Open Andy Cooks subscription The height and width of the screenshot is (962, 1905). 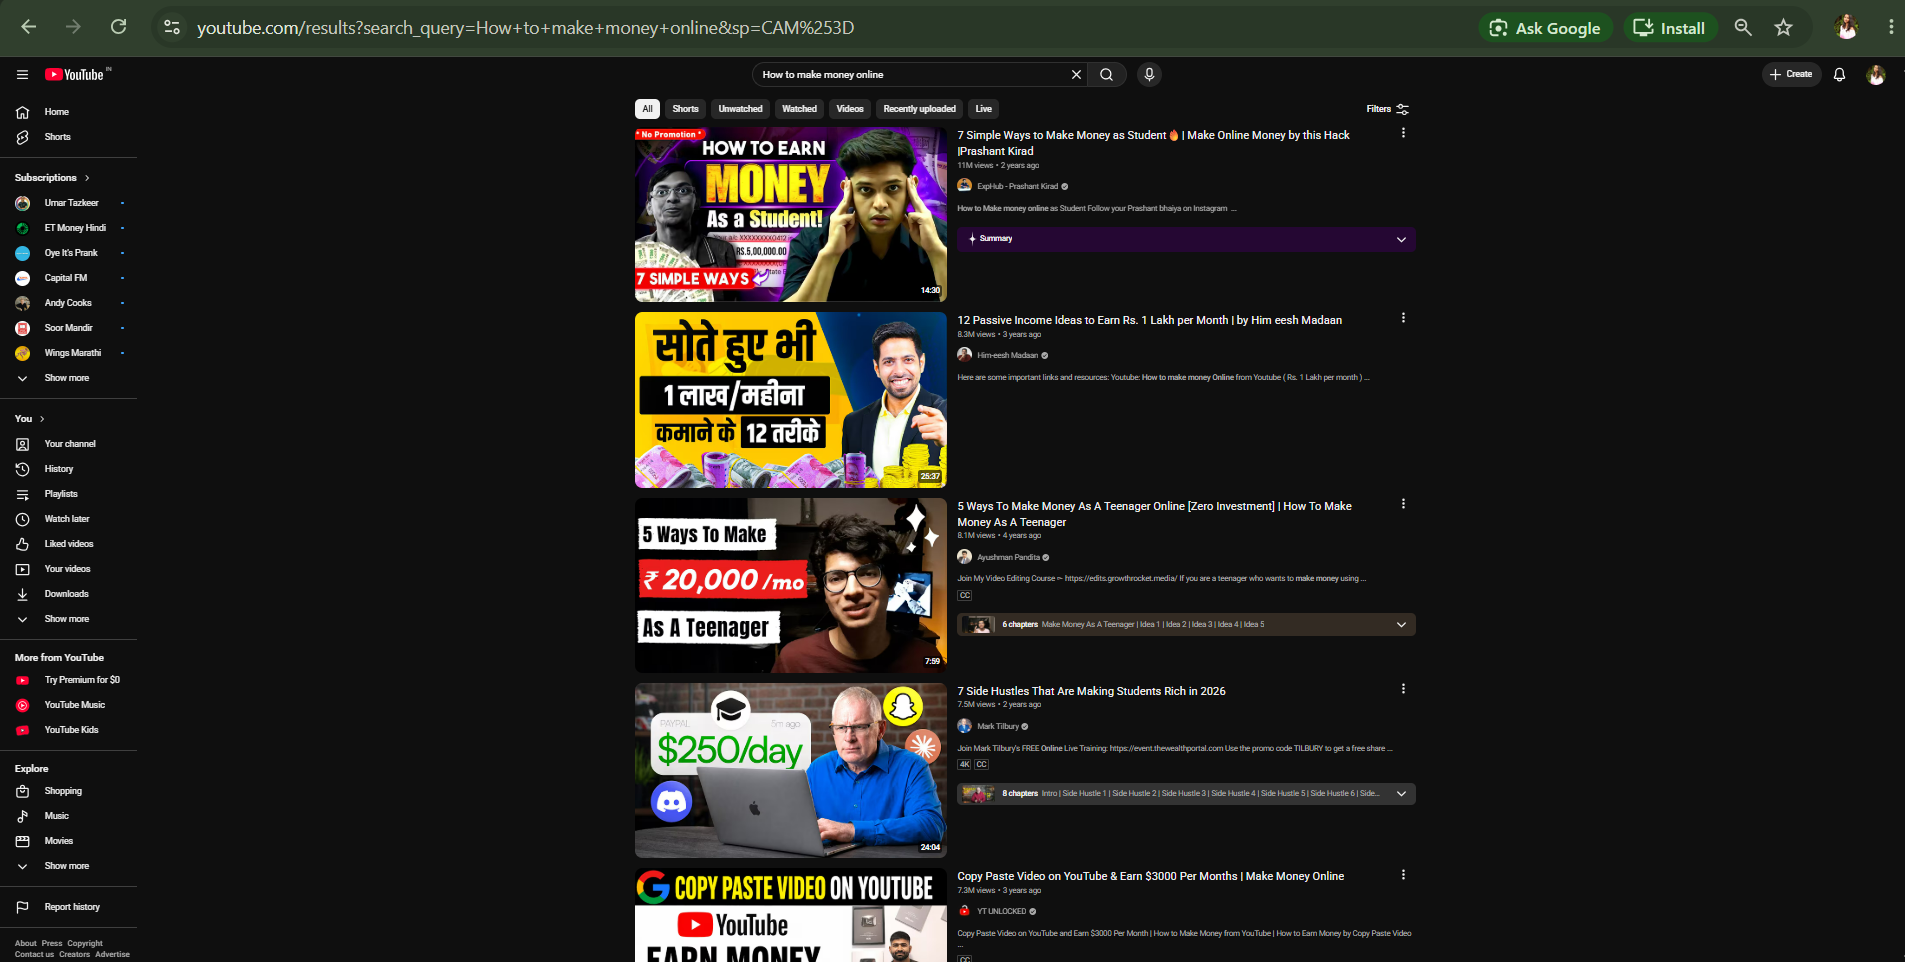[x=68, y=303]
